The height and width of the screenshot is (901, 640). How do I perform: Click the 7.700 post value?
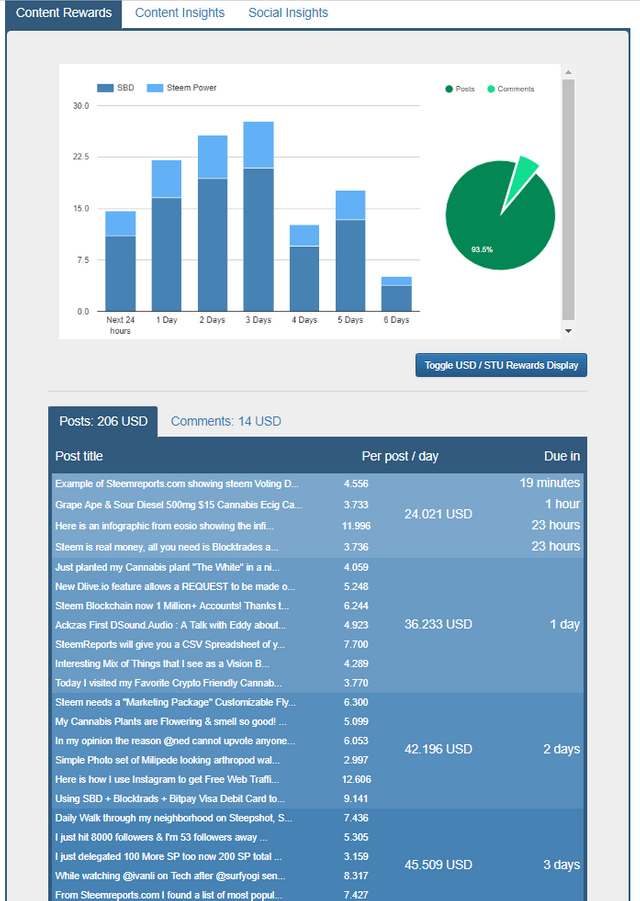coord(356,645)
